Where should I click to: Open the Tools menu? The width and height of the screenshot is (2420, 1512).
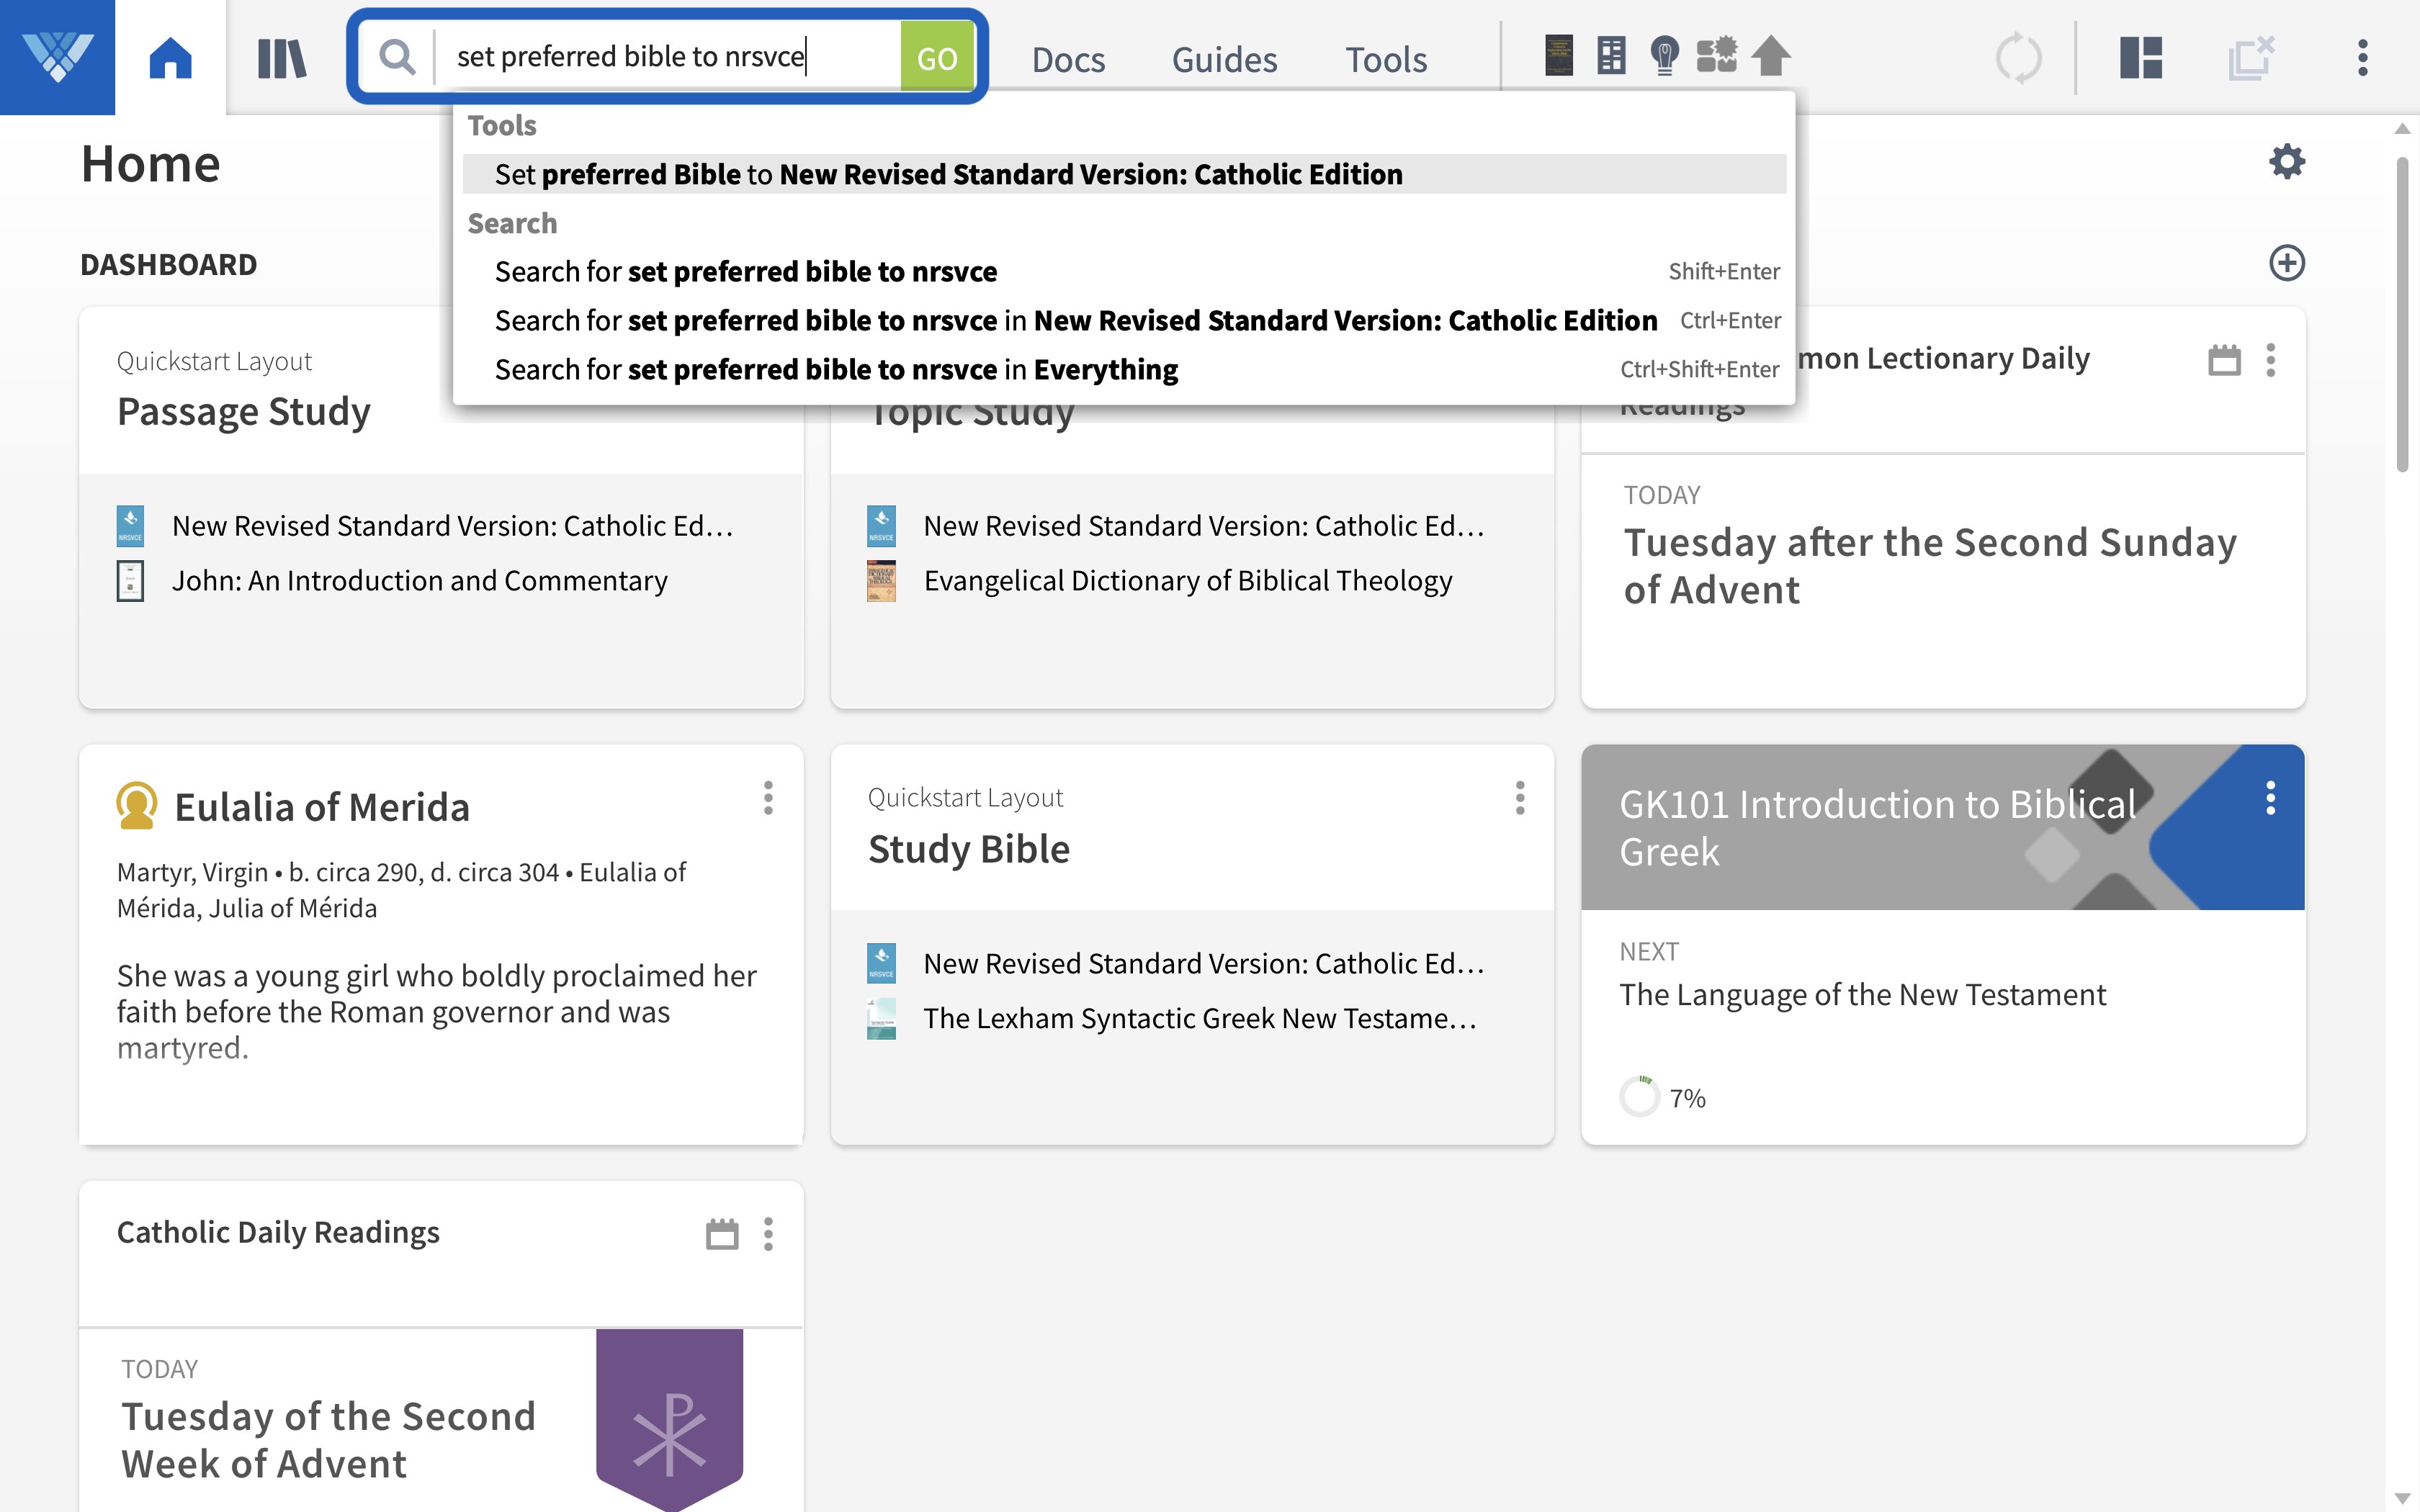click(x=1385, y=59)
